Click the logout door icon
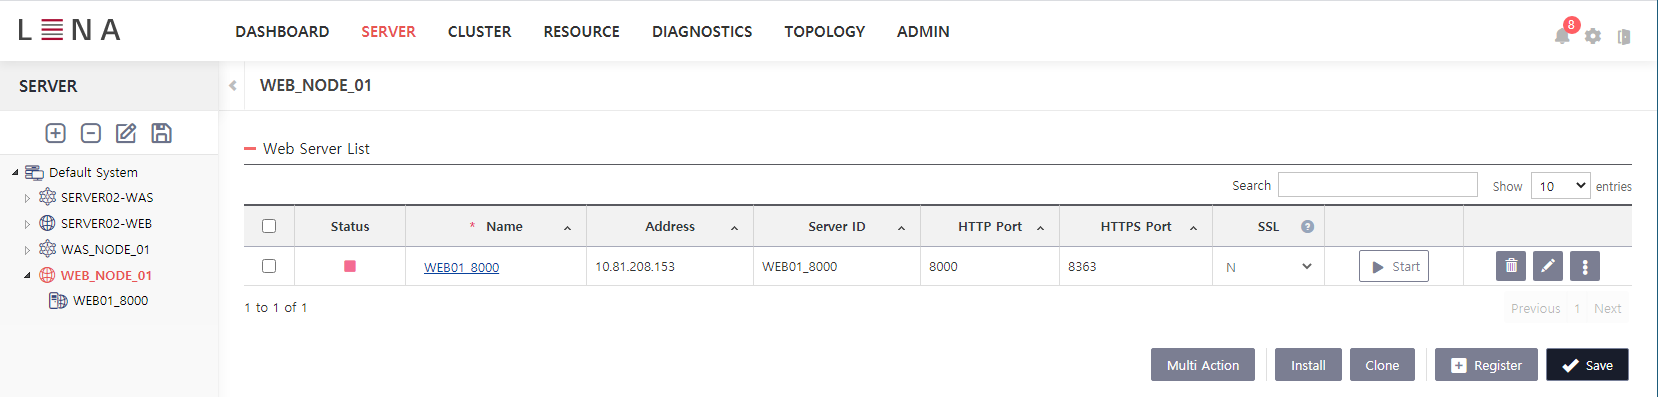Image resolution: width=1658 pixels, height=397 pixels. (1624, 36)
